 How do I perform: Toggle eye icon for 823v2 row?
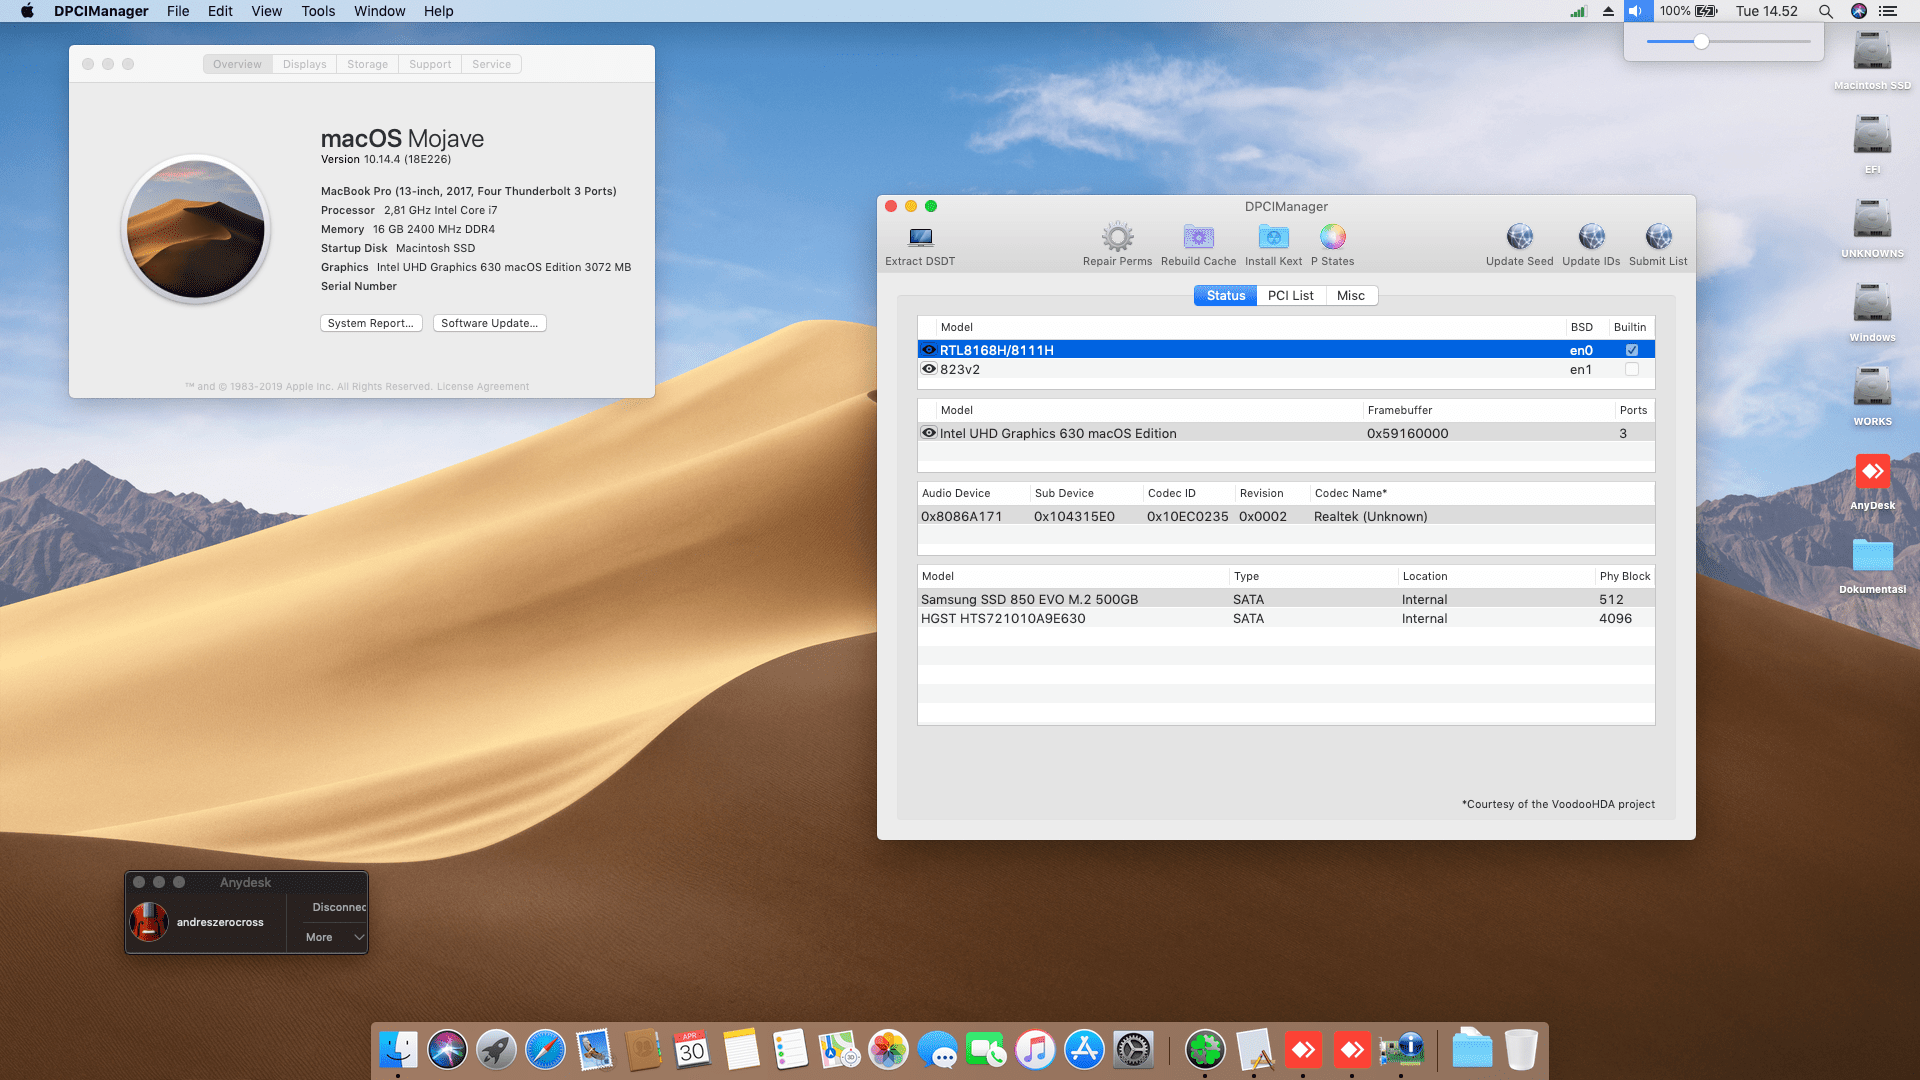point(929,369)
